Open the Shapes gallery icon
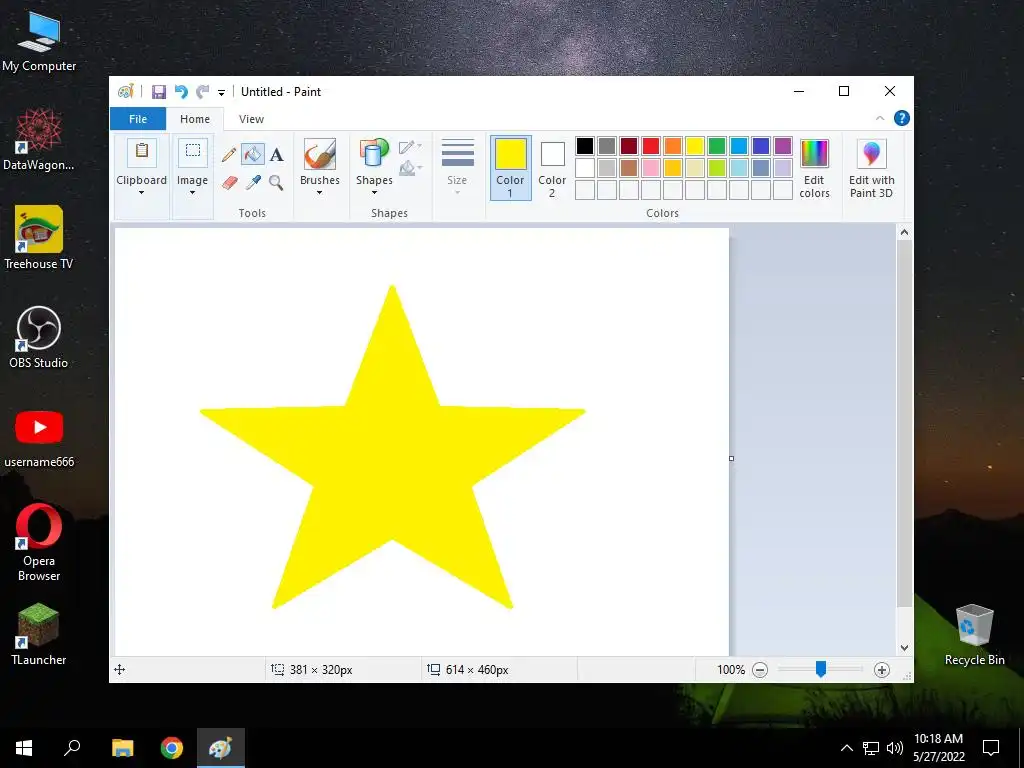Image resolution: width=1024 pixels, height=768 pixels. pyautogui.click(x=374, y=154)
